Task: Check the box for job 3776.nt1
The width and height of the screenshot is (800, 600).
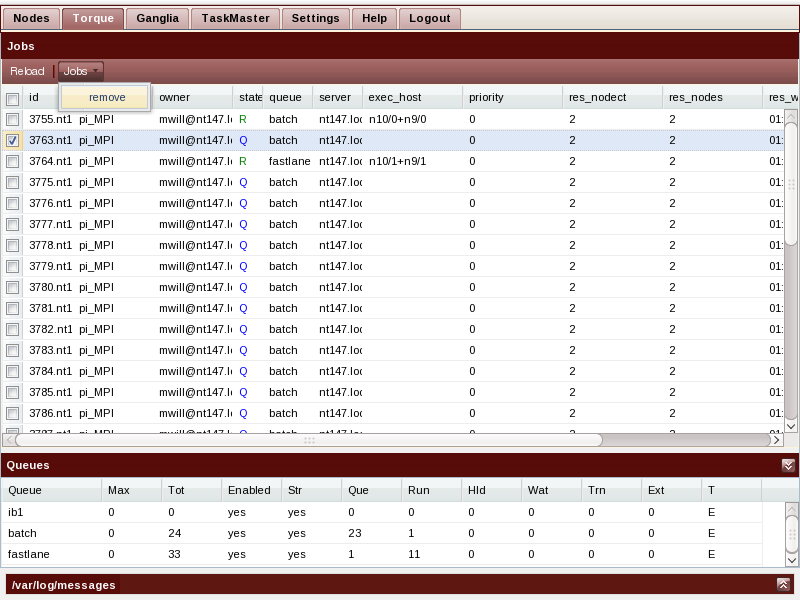Action: (x=13, y=204)
